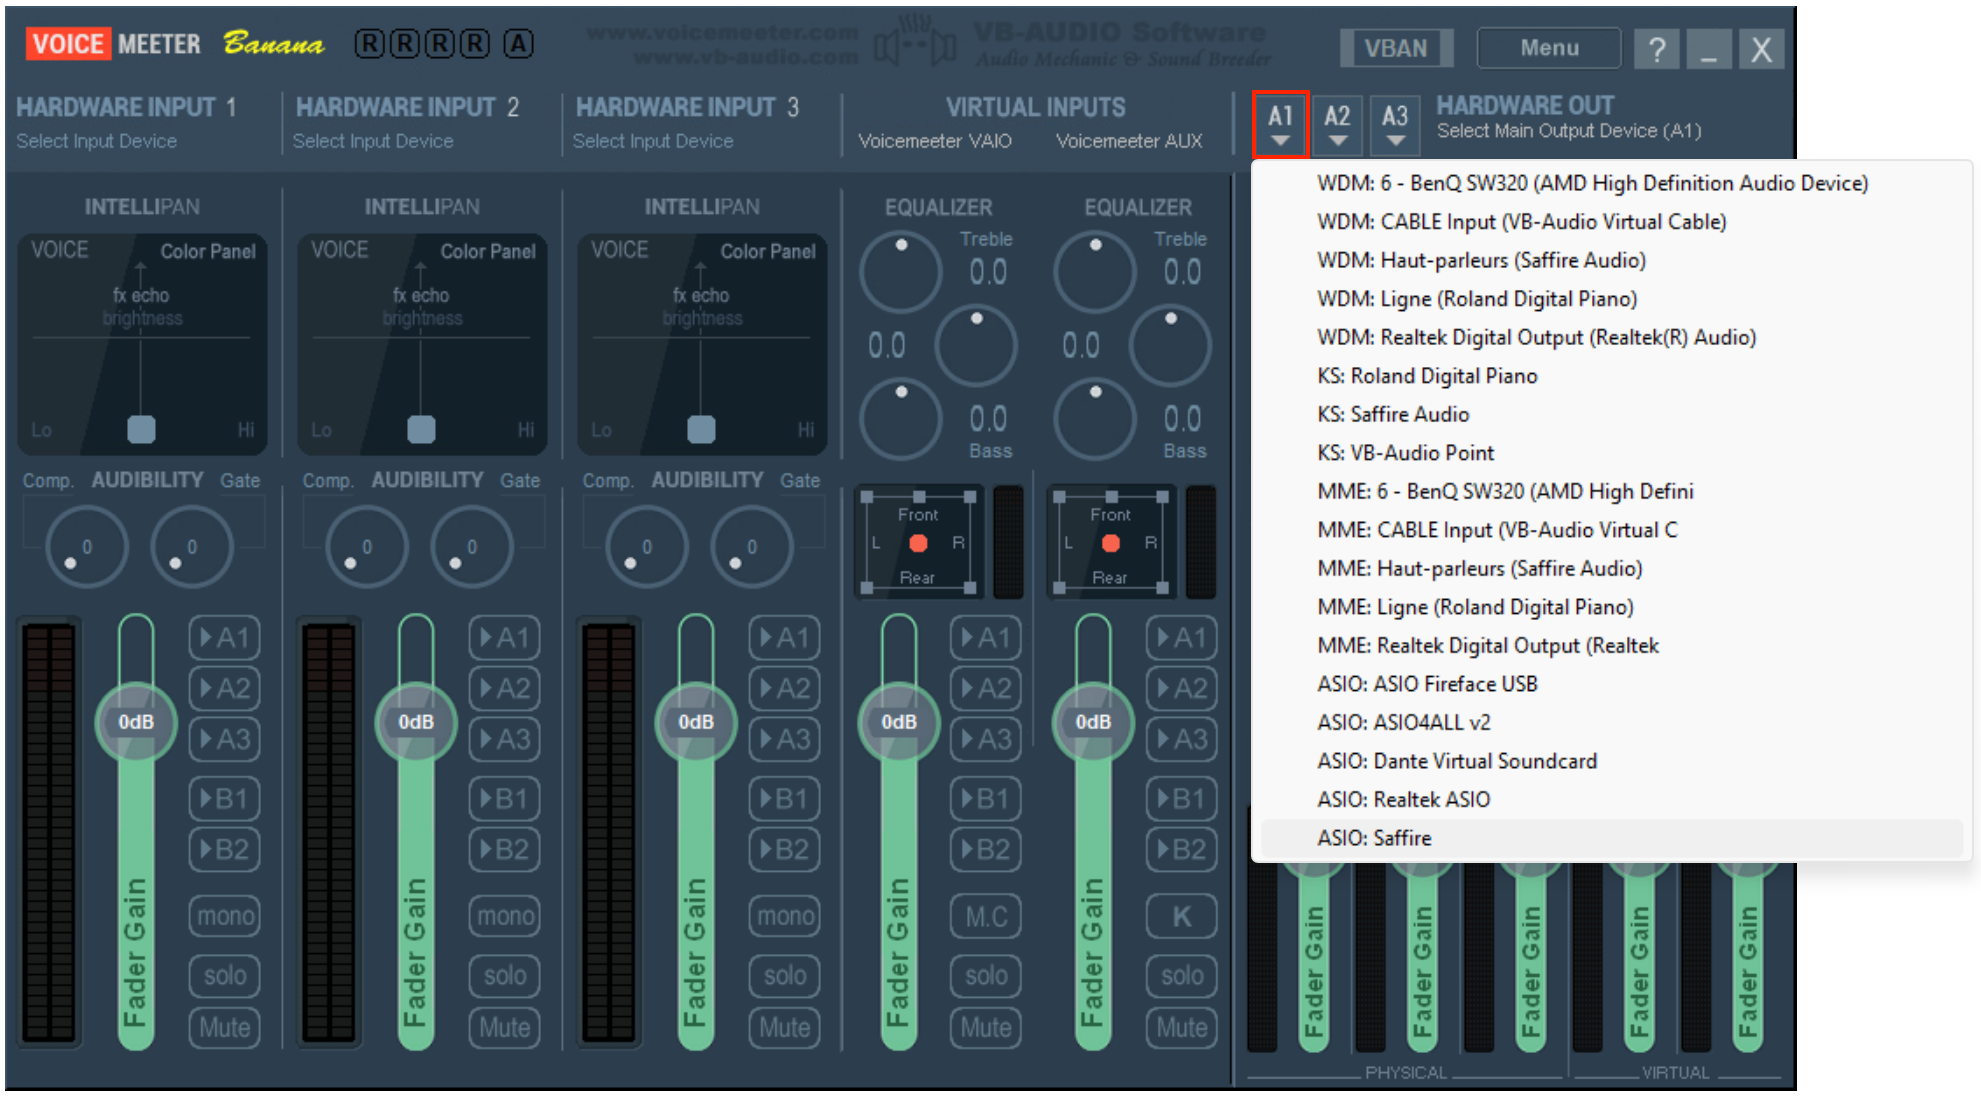
Task: Click Voicemeeter AUX 0dB fader knob
Action: tap(1093, 722)
